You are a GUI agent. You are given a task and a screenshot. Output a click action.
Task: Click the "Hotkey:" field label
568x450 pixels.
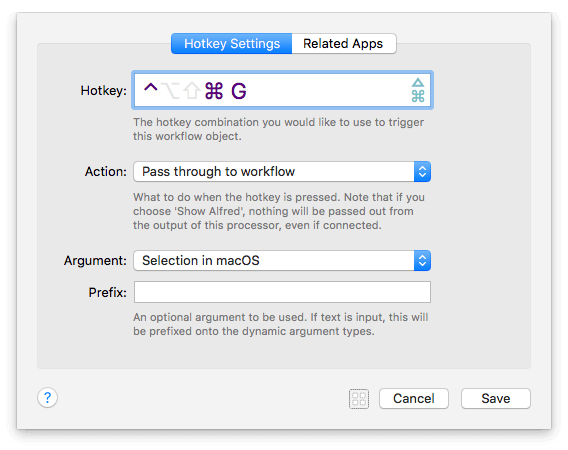104,91
